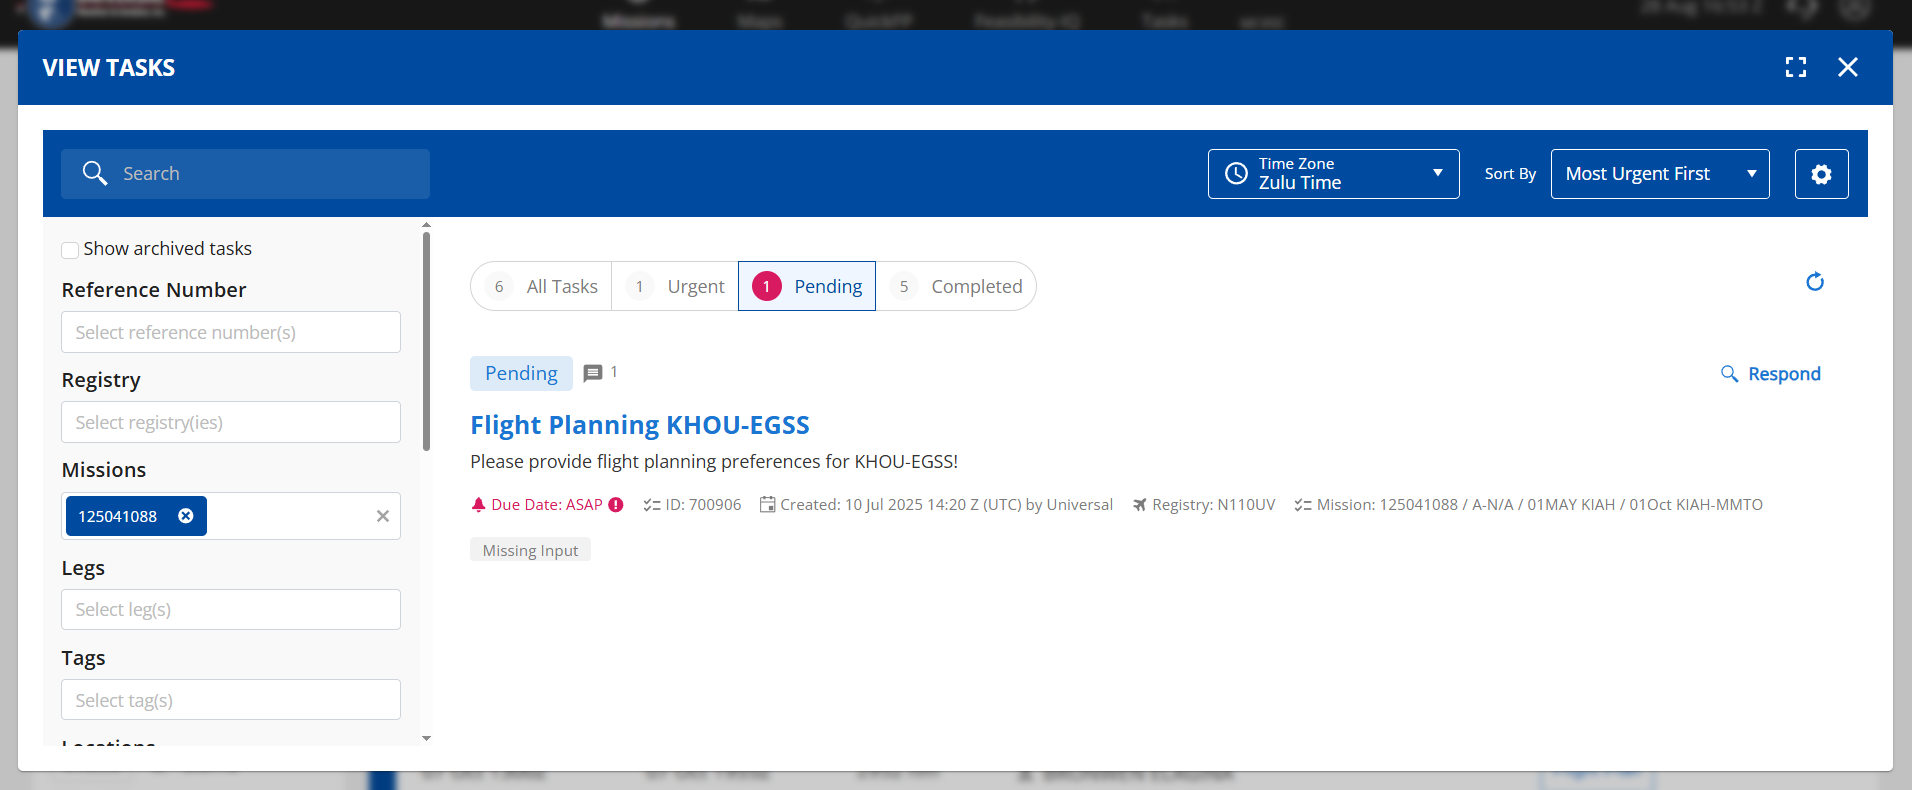Screen dimensions: 1912x790
Task: Click the task comments icon
Action: click(593, 373)
